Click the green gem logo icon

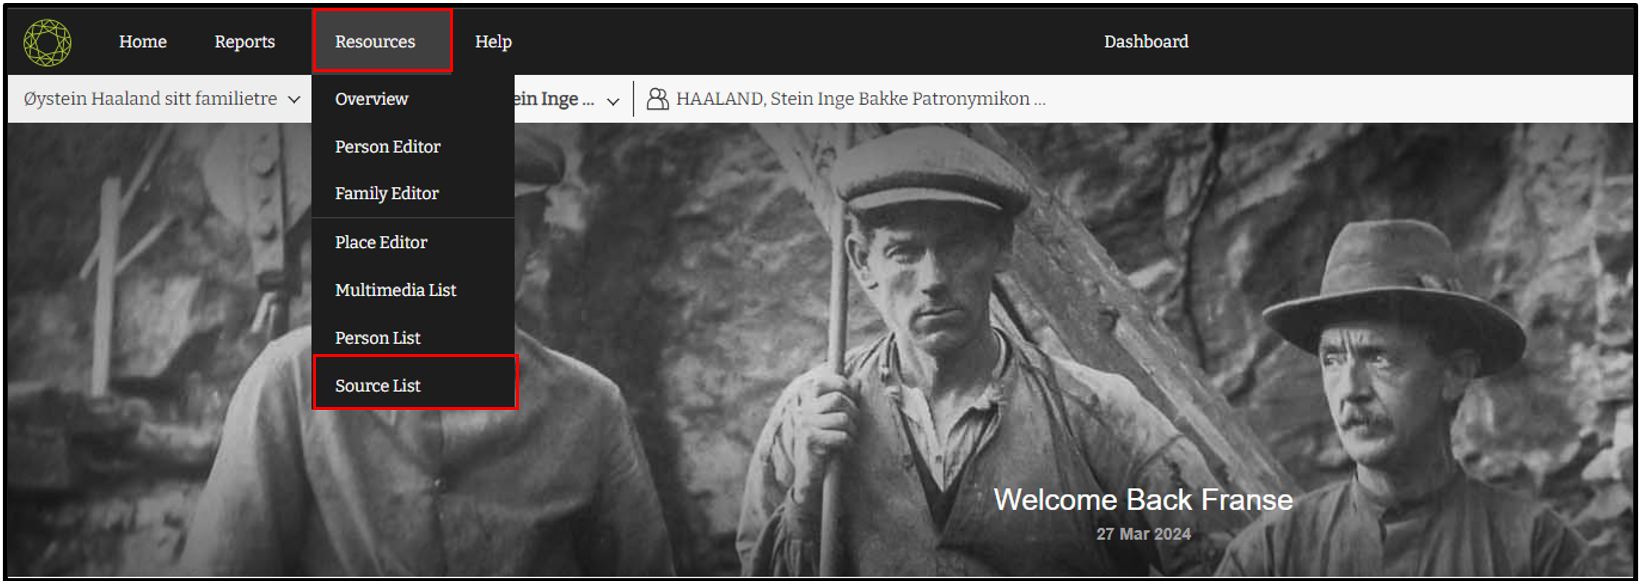coord(47,42)
